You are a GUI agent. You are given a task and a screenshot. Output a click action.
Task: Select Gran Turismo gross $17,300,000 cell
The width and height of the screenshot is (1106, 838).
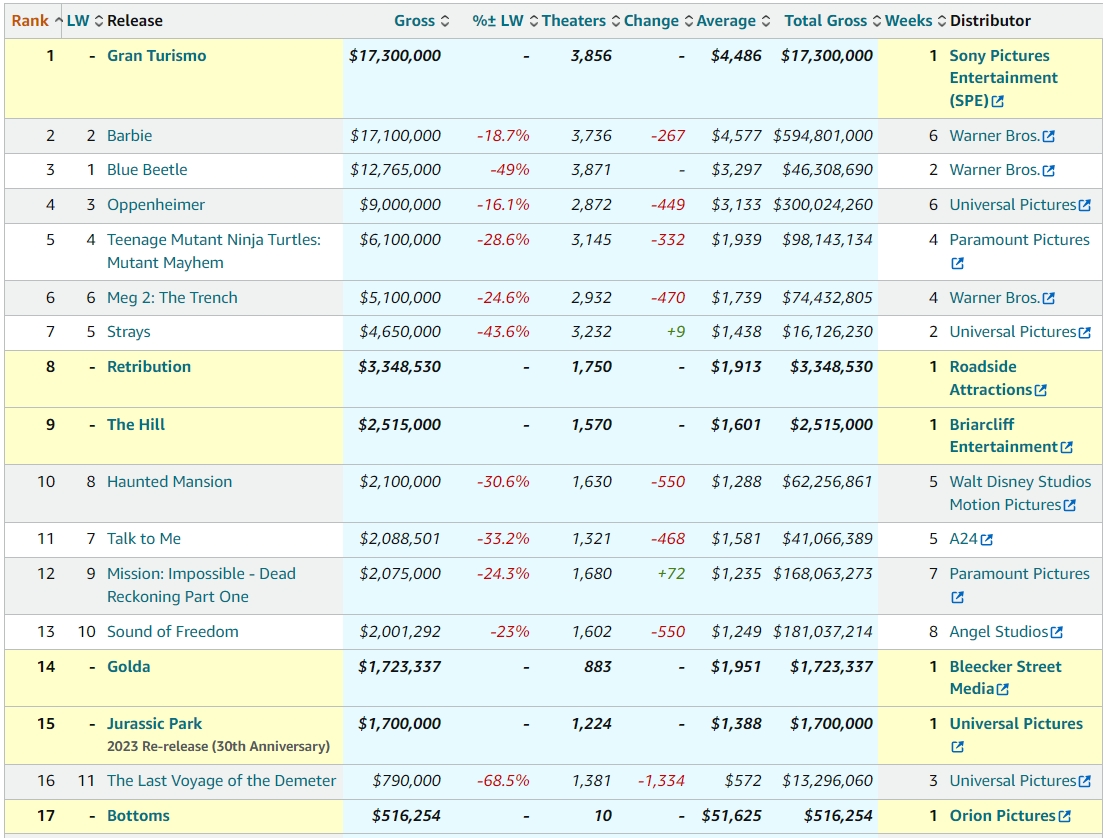pos(394,56)
